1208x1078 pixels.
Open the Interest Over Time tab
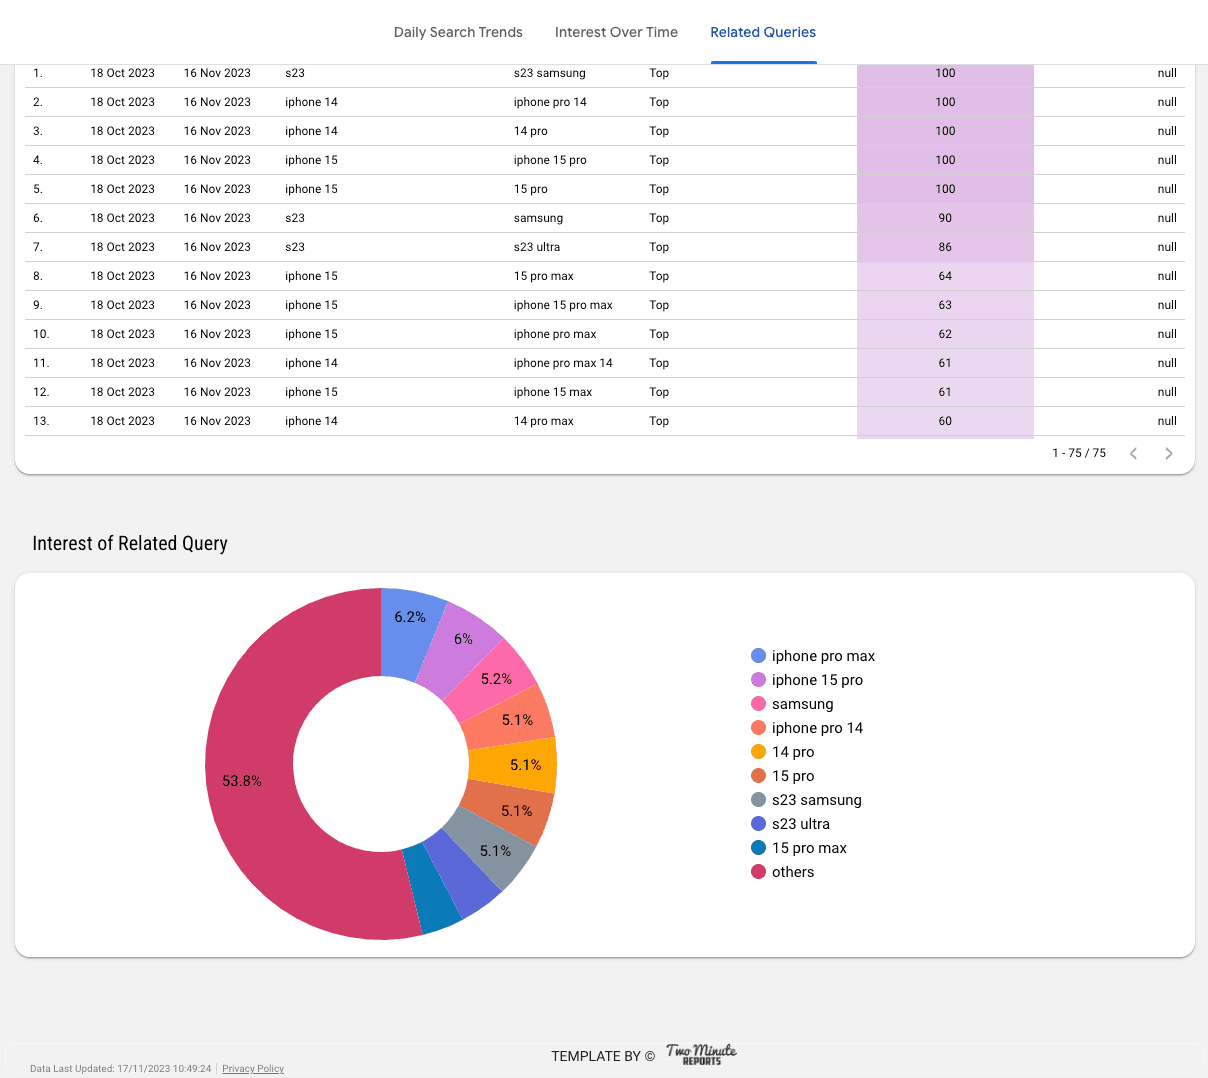(616, 32)
